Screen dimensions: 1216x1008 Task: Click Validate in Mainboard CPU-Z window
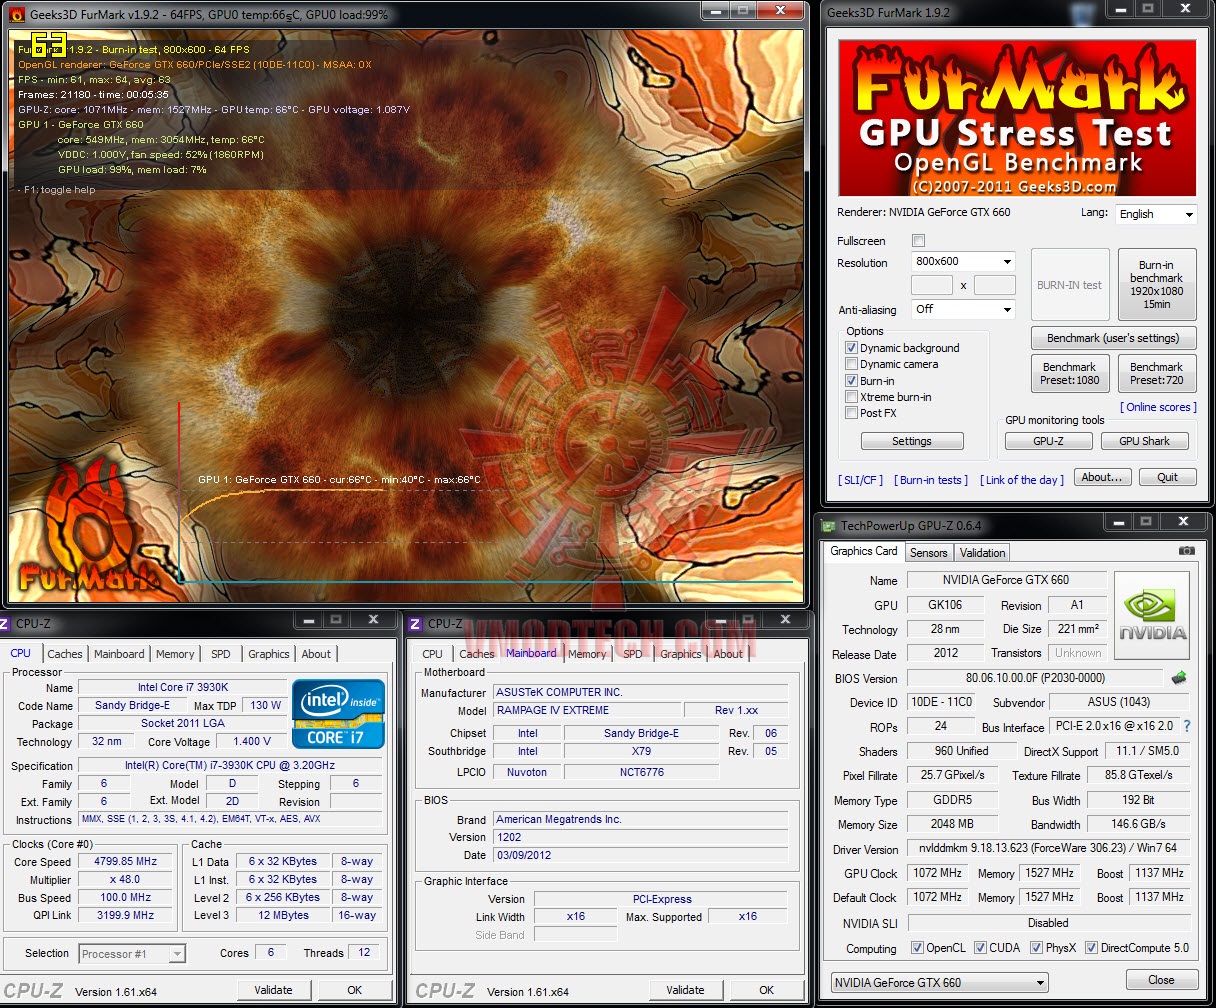click(685, 990)
